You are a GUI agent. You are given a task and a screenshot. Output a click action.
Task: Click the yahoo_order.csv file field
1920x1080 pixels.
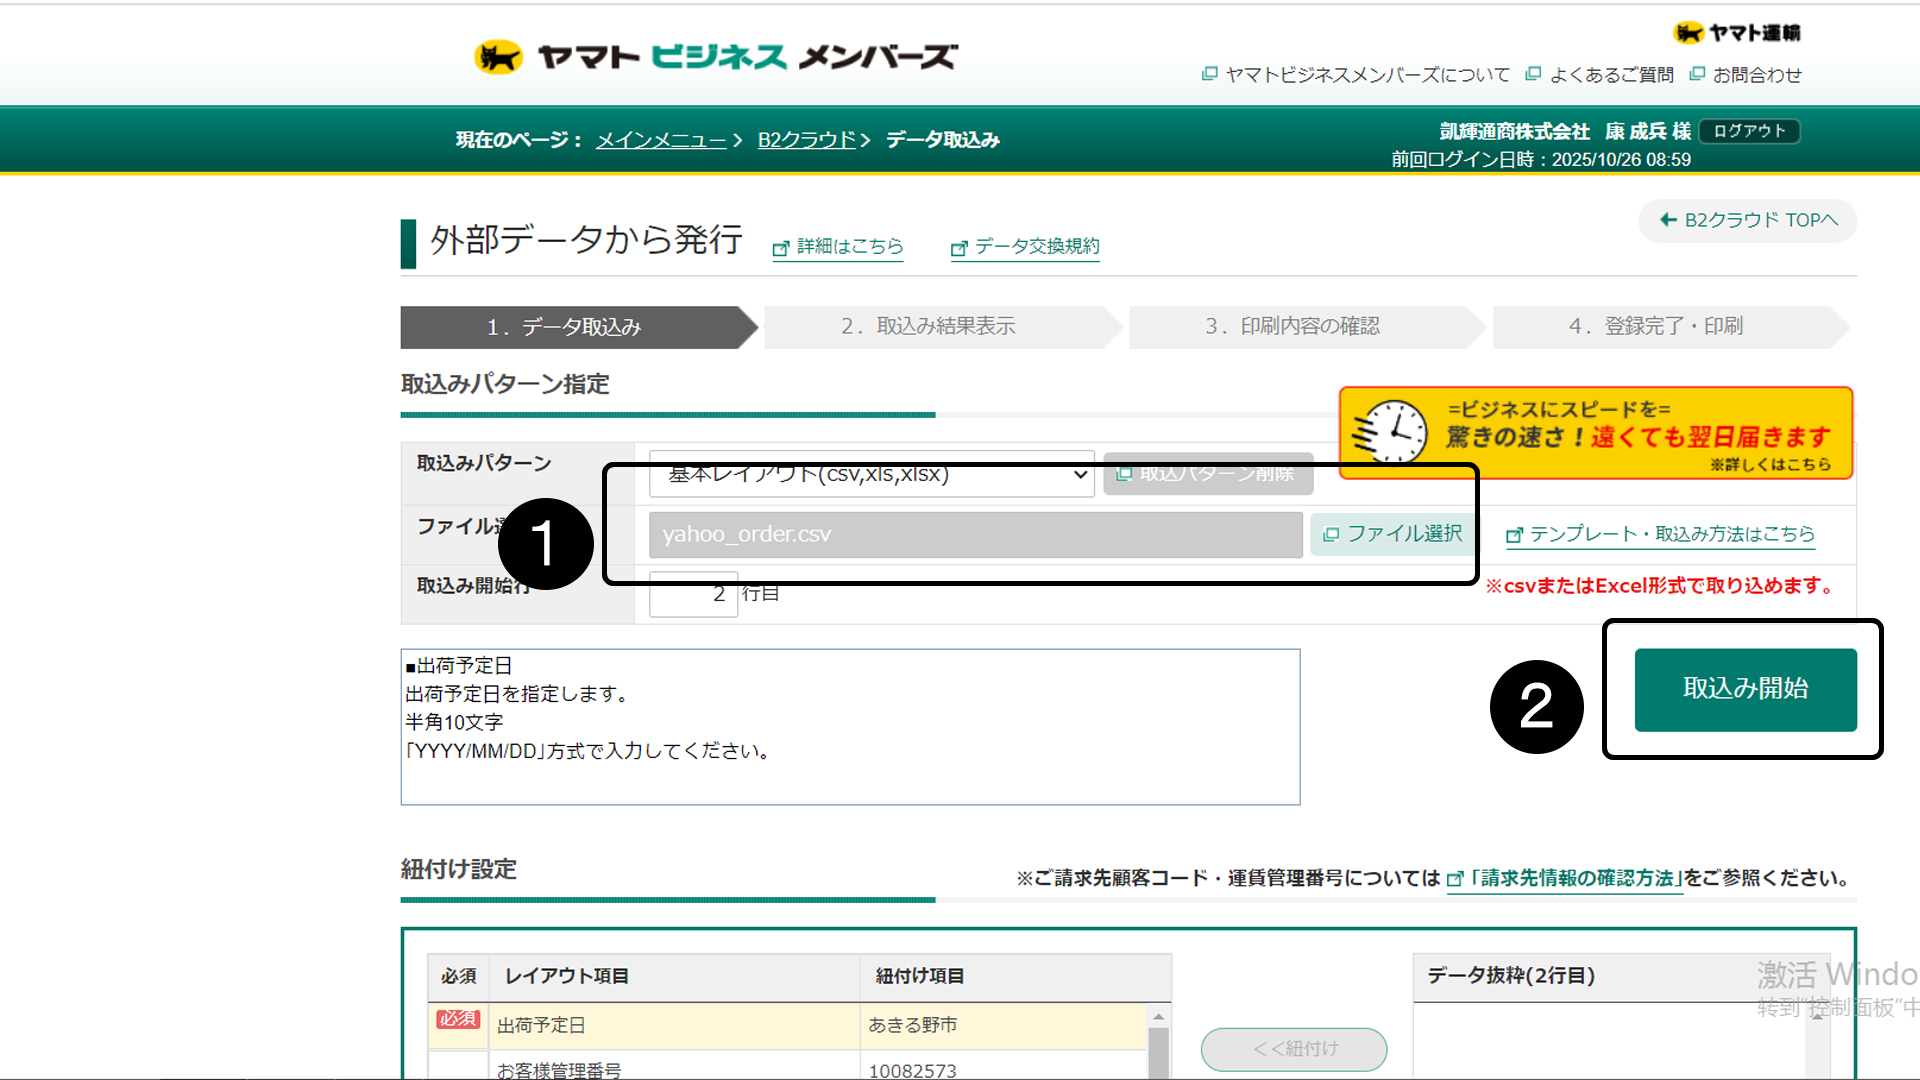tap(975, 534)
